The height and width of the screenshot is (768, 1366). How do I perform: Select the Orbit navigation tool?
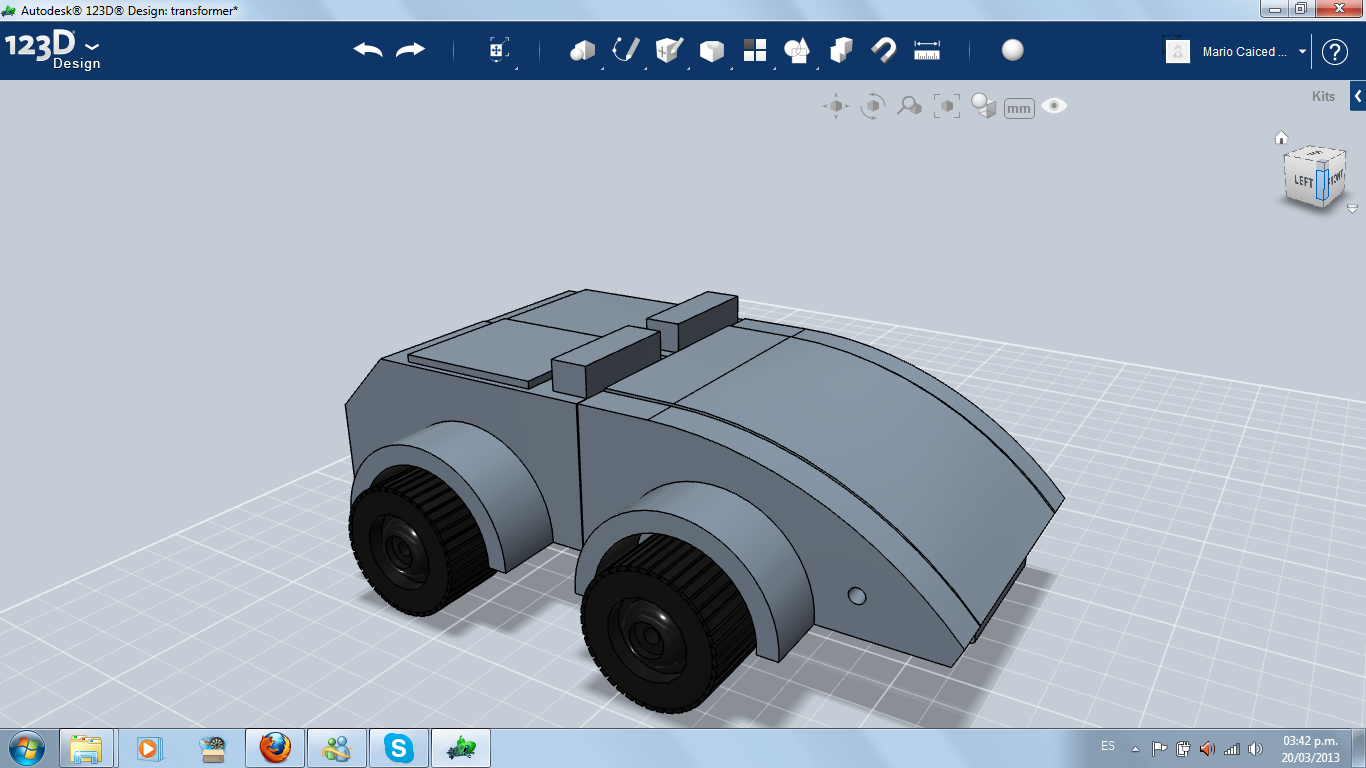point(873,106)
